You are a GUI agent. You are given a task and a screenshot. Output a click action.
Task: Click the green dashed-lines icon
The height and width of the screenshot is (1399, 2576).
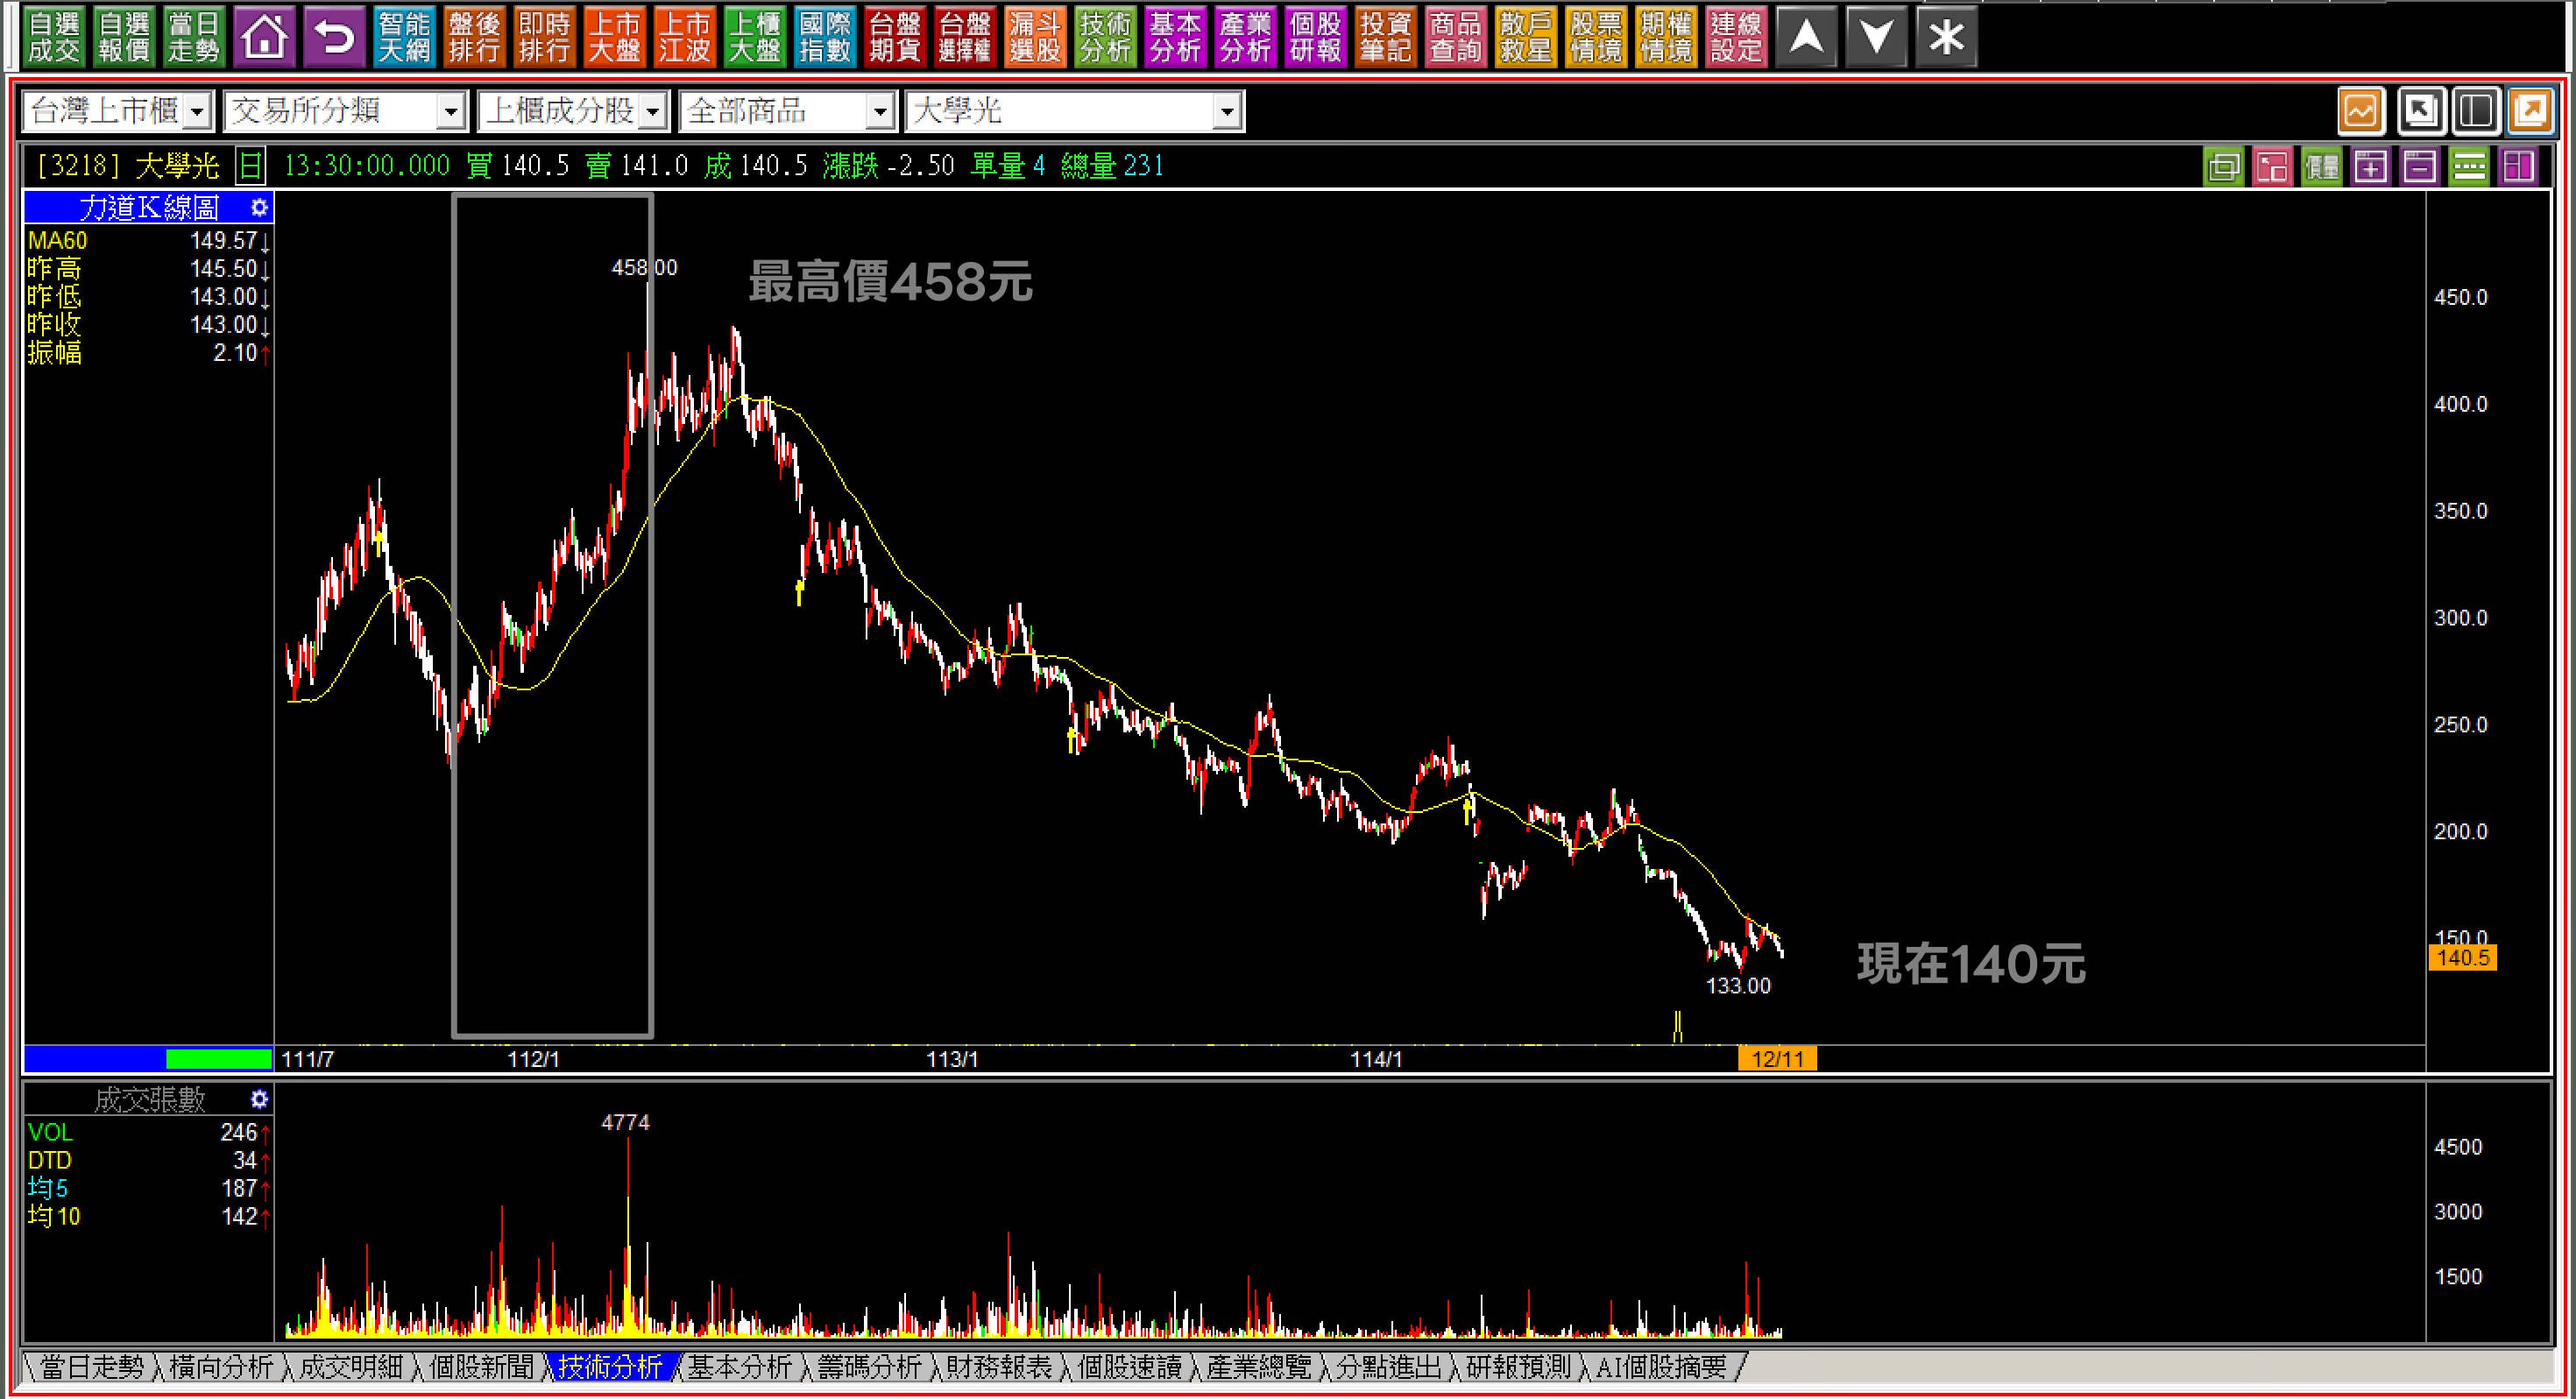coord(2469,167)
